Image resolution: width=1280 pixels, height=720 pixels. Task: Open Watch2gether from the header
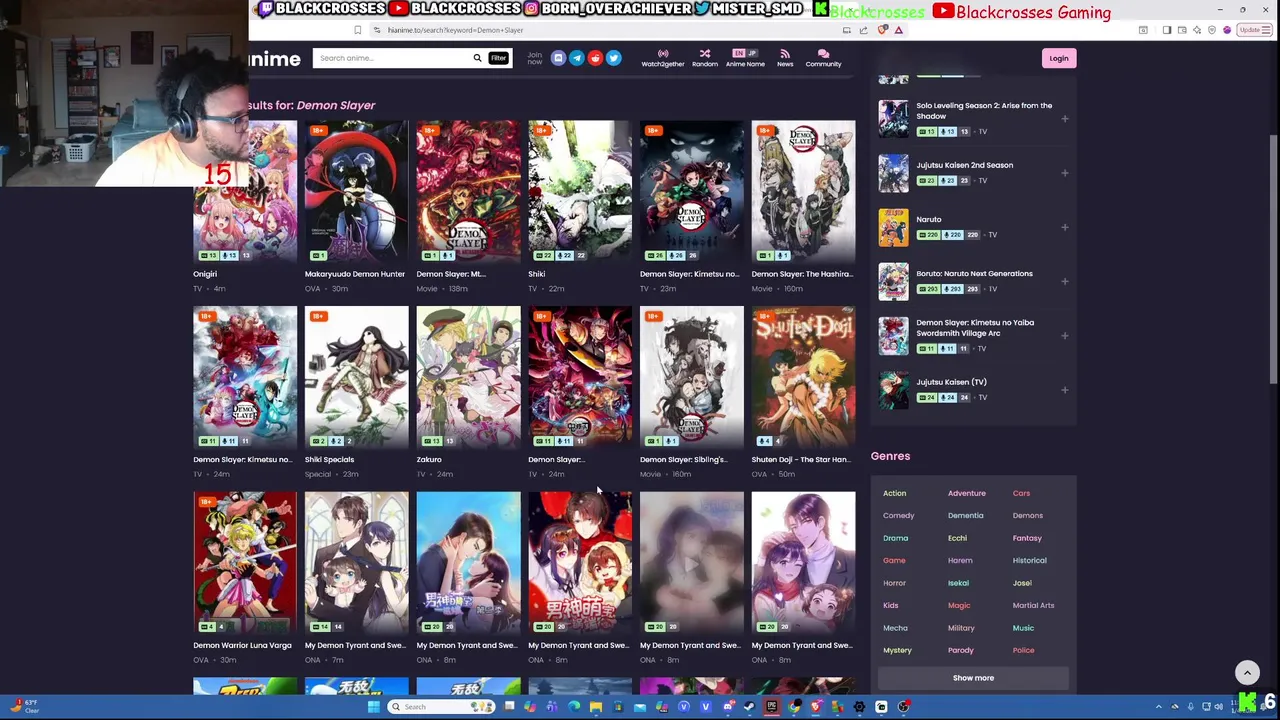[x=662, y=58]
